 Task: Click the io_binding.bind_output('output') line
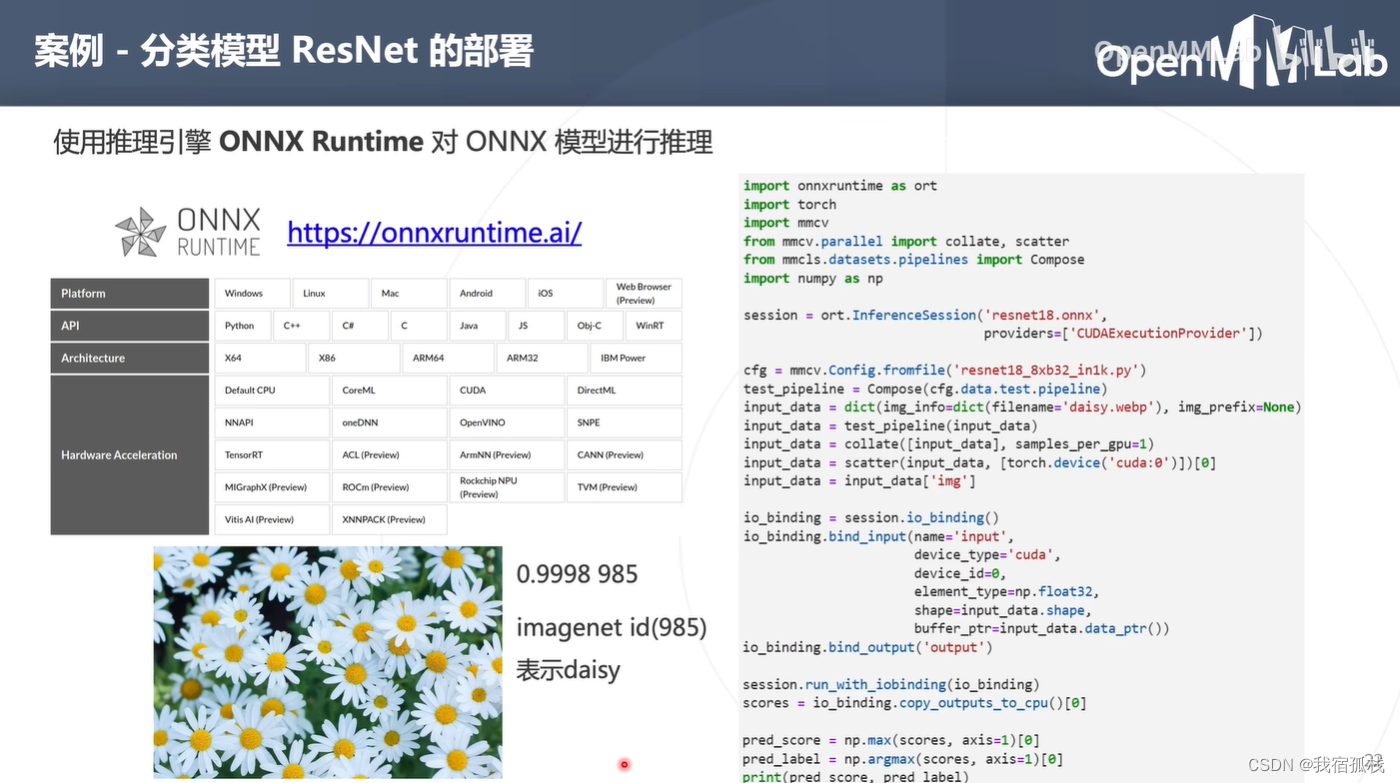(x=867, y=647)
